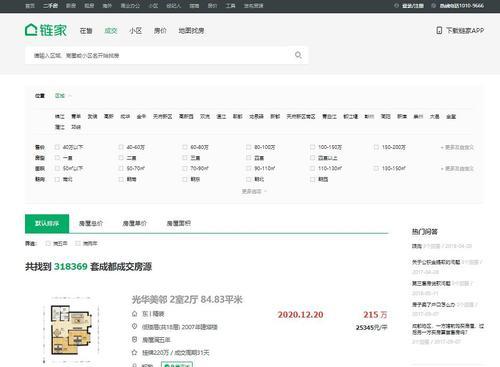
Task: Filter by 高新西 district
Action: (186, 116)
